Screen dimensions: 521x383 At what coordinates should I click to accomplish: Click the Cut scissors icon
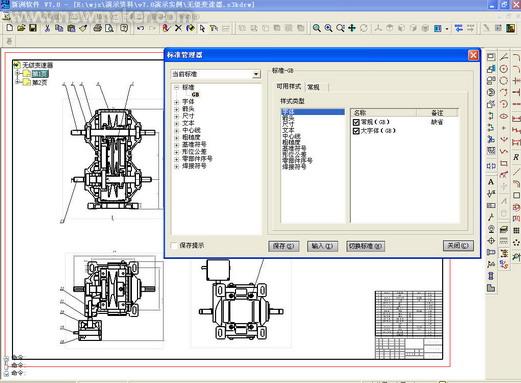47,28
